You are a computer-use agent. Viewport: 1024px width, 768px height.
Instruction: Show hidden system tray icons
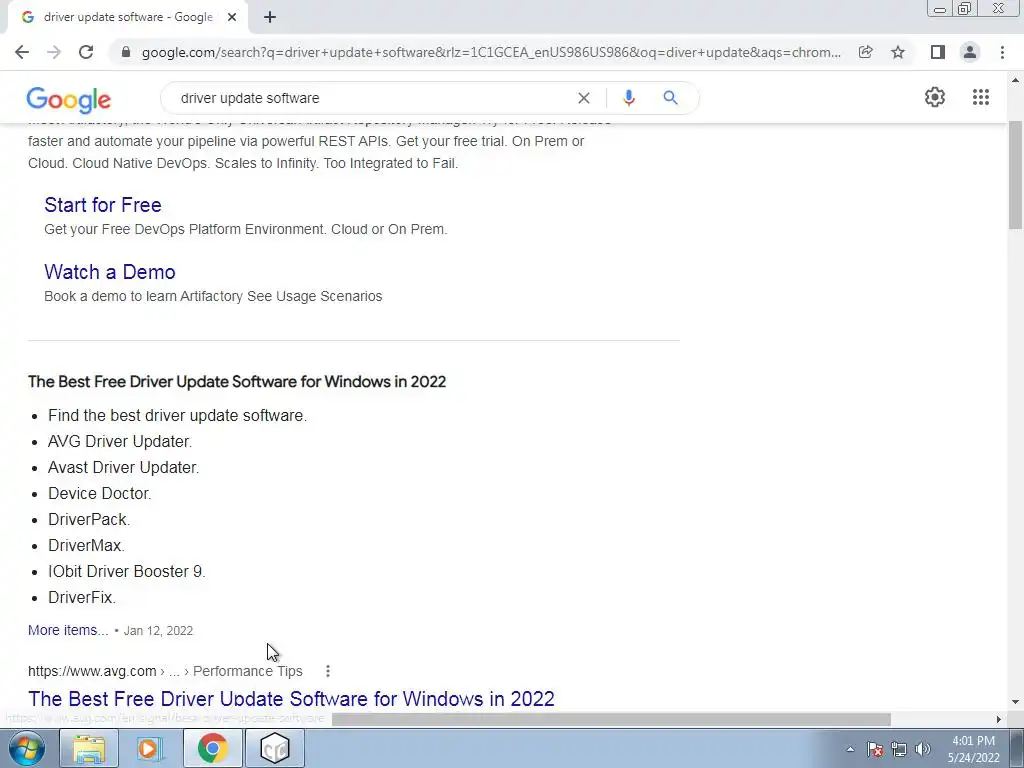pos(850,750)
